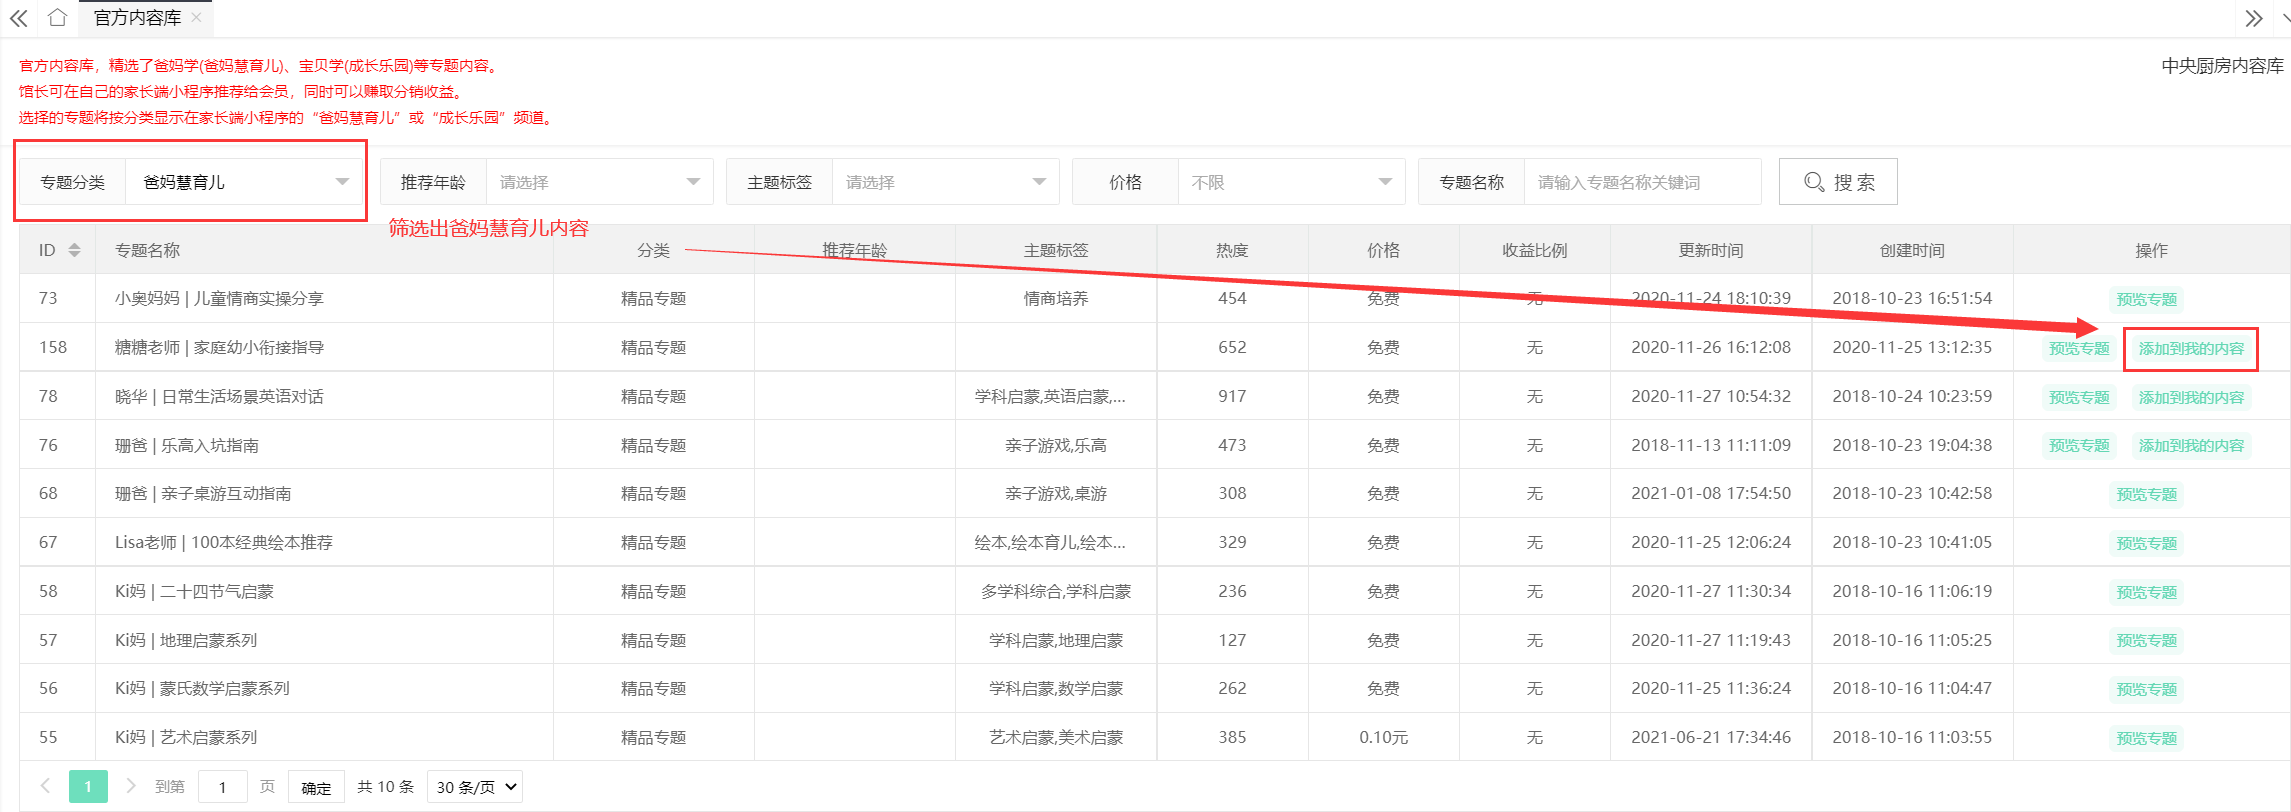Click update time 2021-06-21 17:34:46
Viewport: 2291px width, 812px height.
(x=1711, y=737)
